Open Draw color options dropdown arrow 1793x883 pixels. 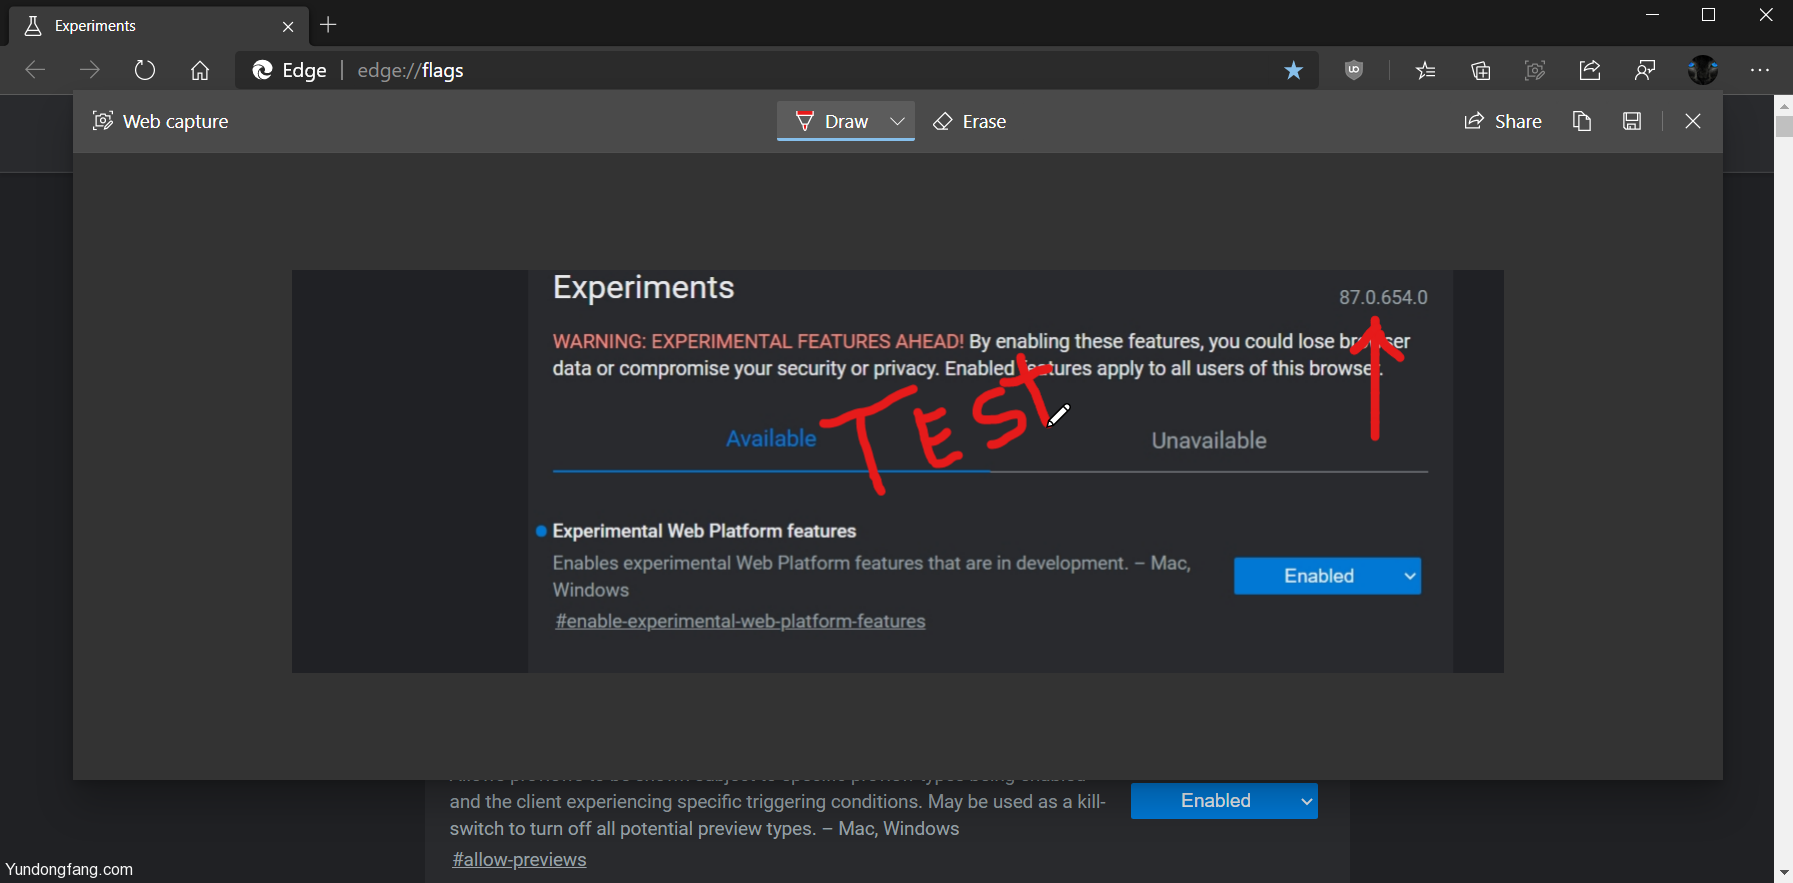coord(897,121)
